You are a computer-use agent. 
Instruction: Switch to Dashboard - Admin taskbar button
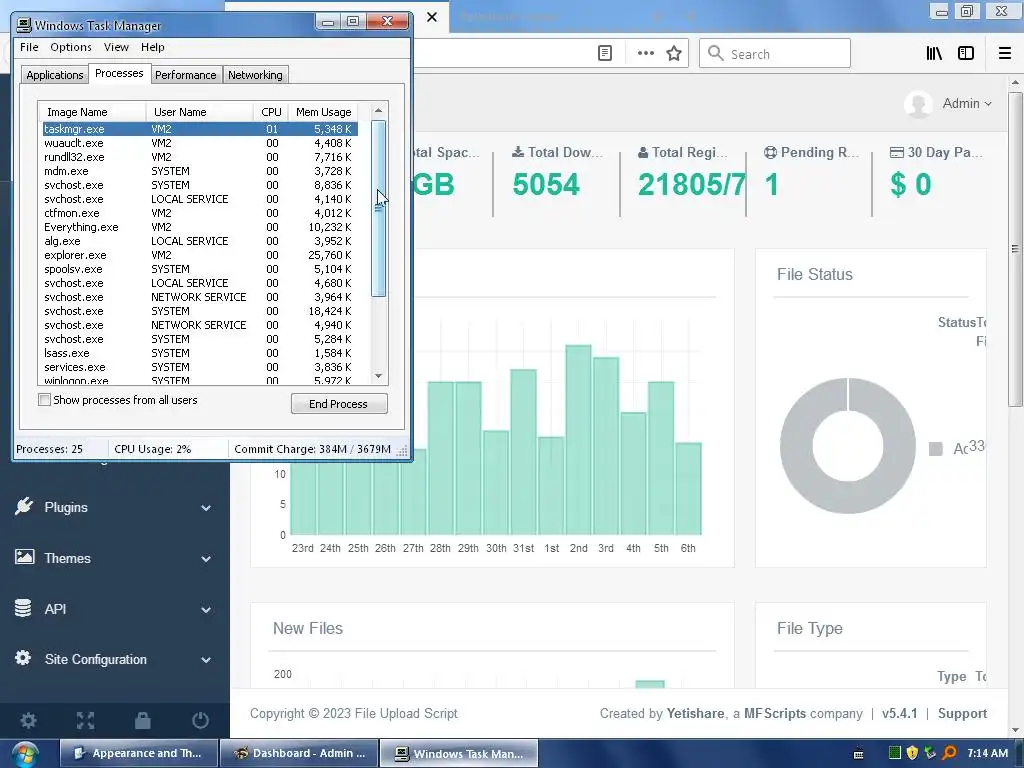(298, 753)
